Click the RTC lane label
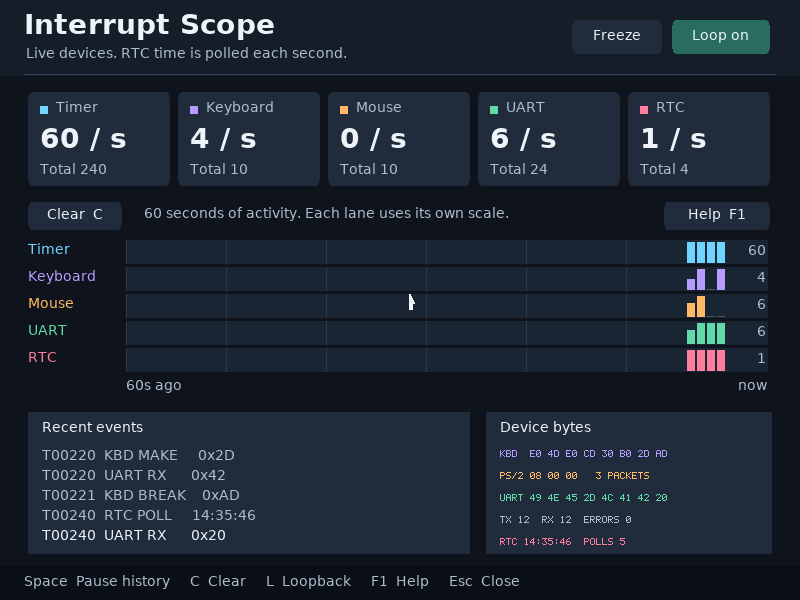 click(42, 357)
